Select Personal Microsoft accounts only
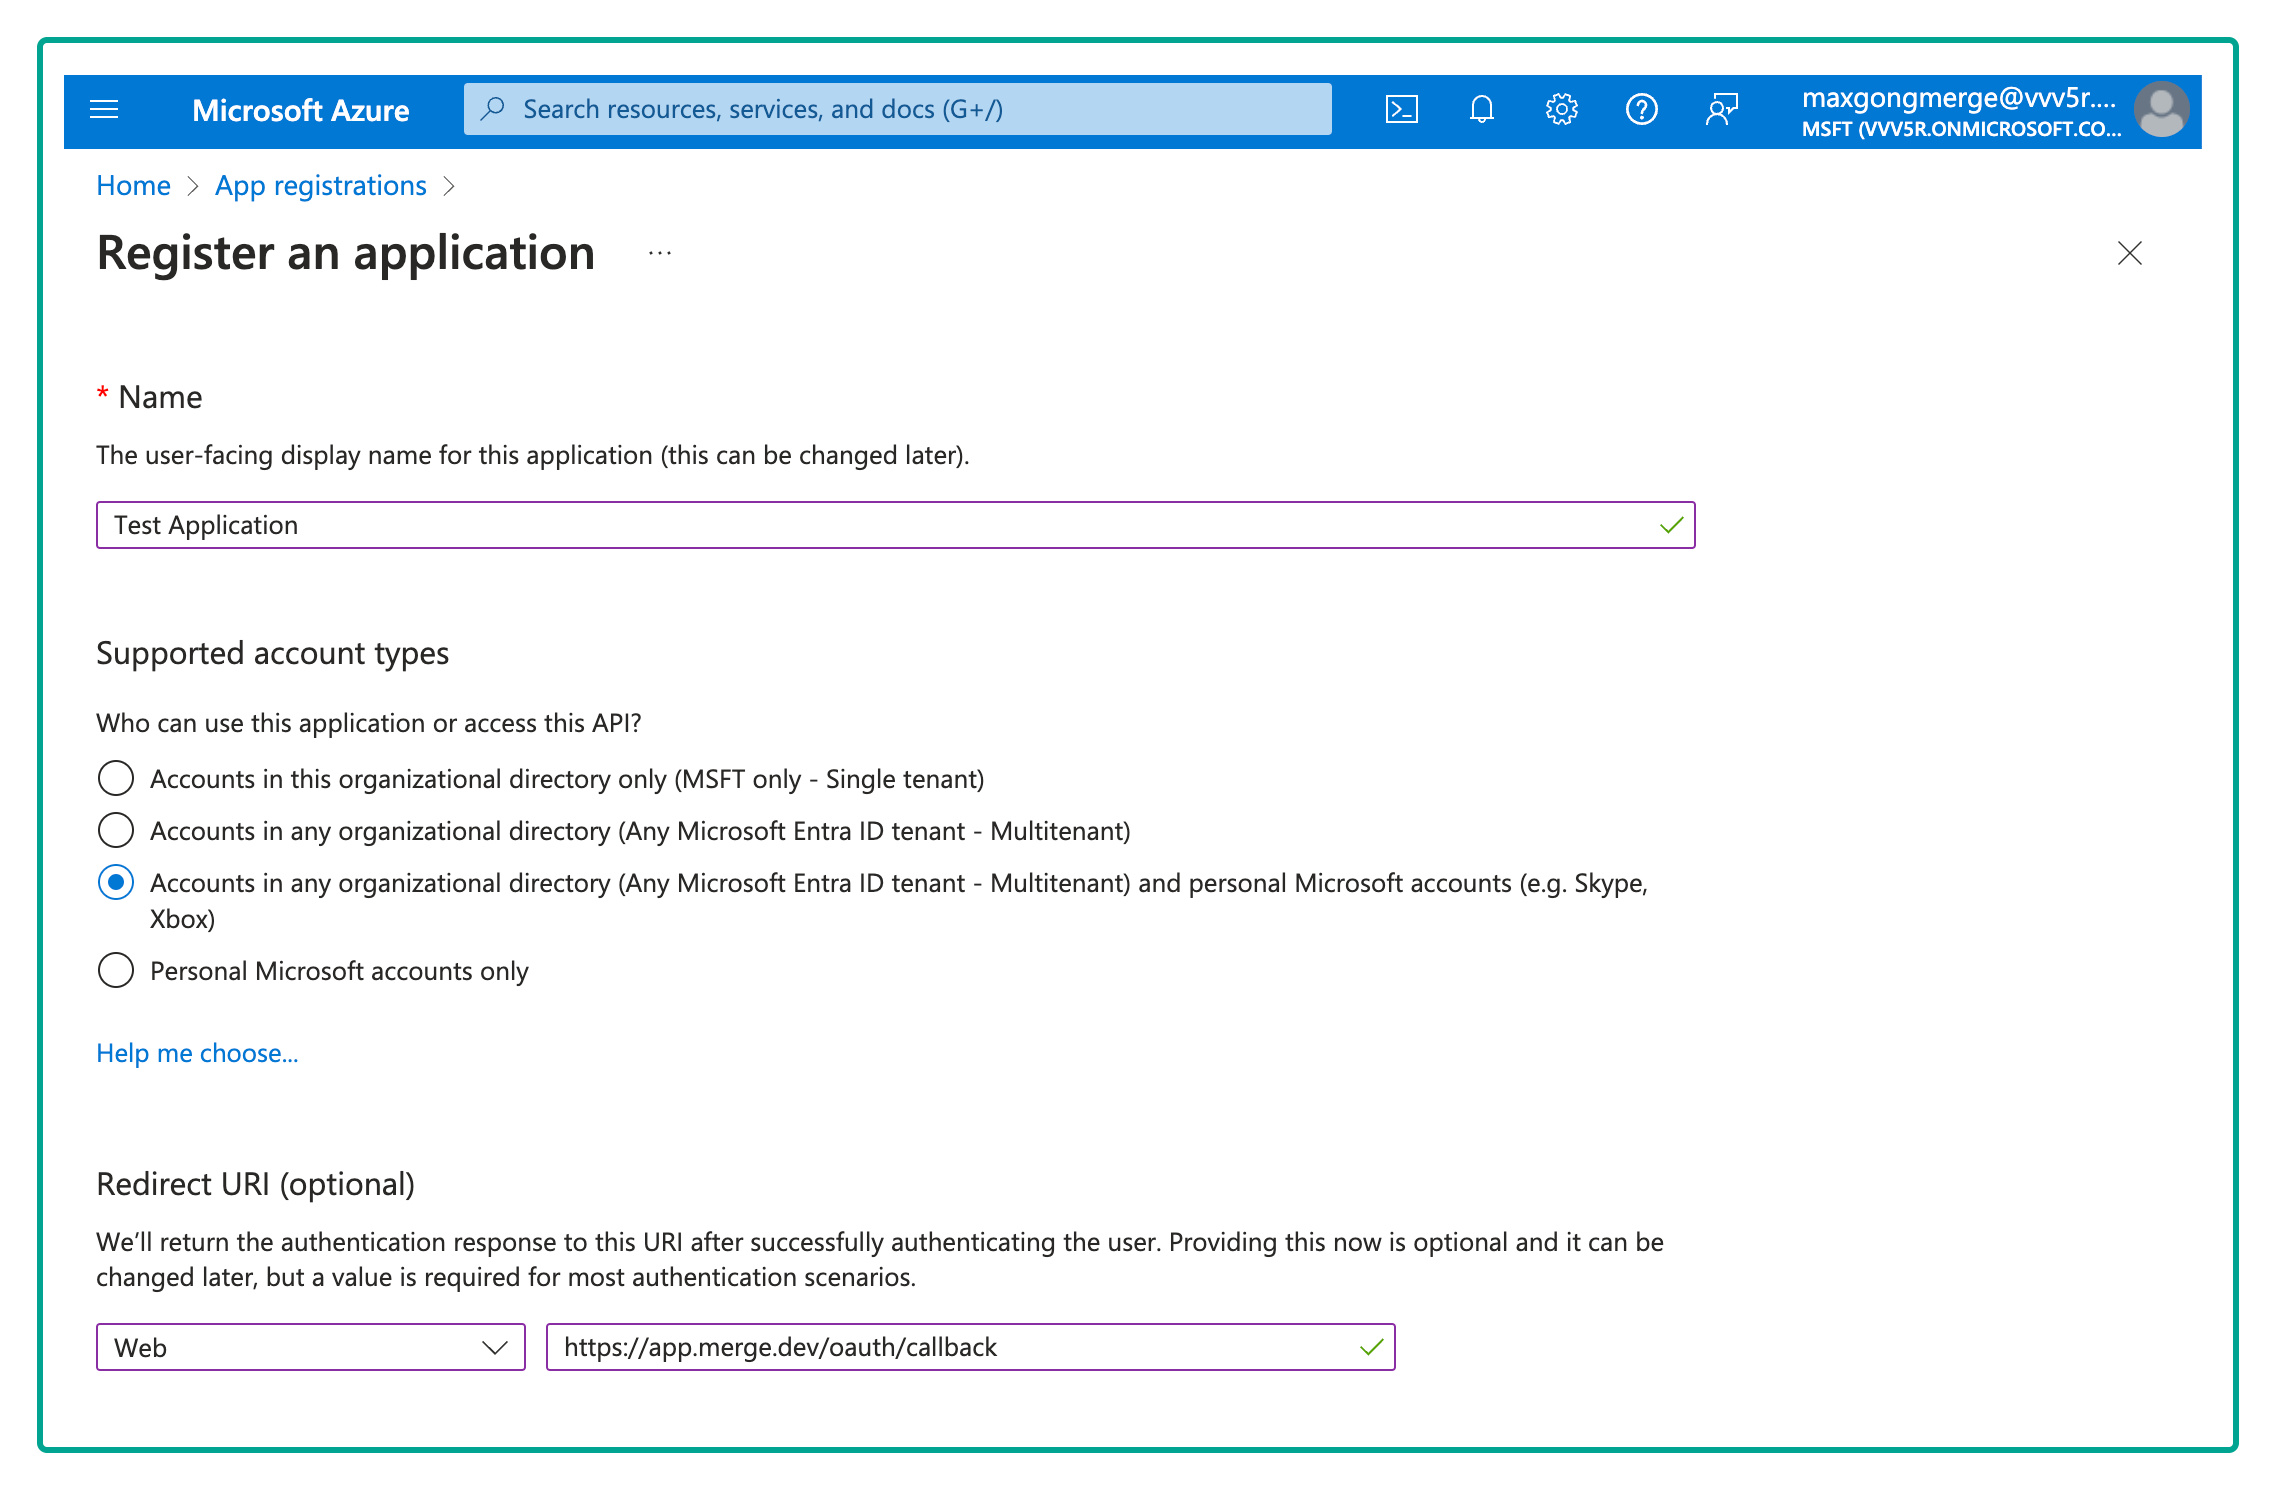Screen dimensions: 2276x1490 coord(116,970)
